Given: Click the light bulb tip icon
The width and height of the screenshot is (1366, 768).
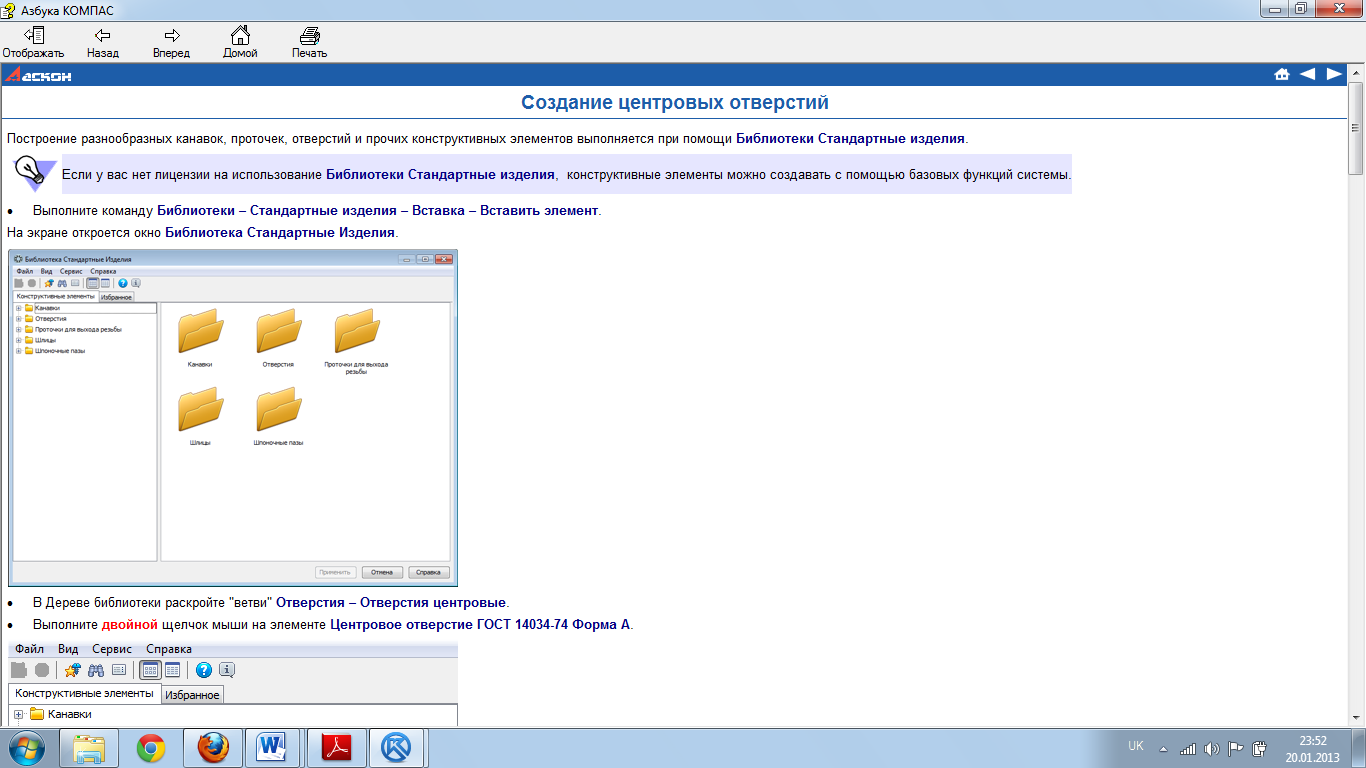Looking at the screenshot, I should tap(34, 173).
